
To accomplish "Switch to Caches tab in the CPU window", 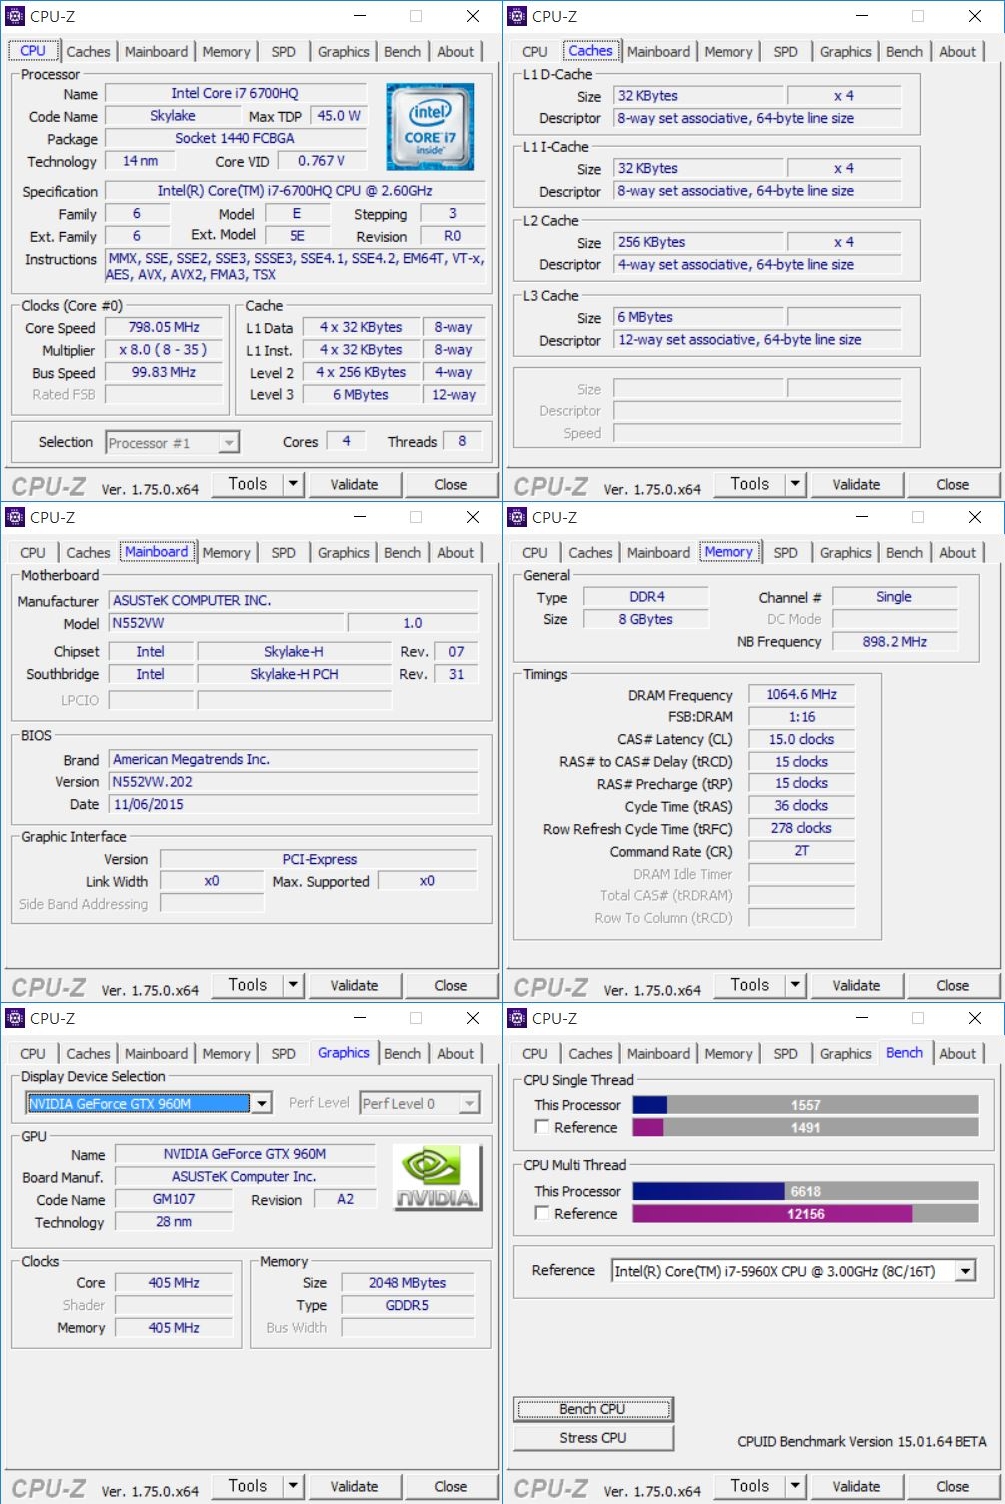I will click(88, 52).
